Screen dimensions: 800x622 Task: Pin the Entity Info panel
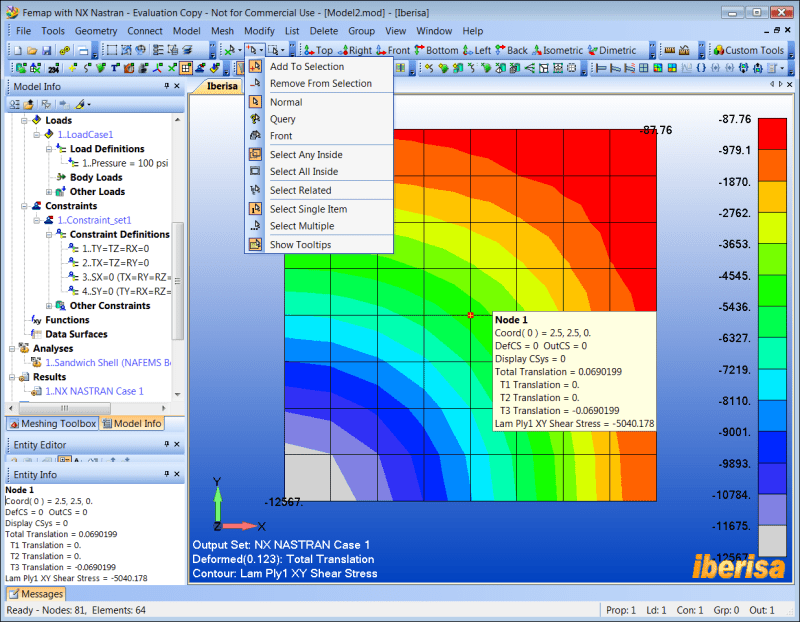(166, 474)
